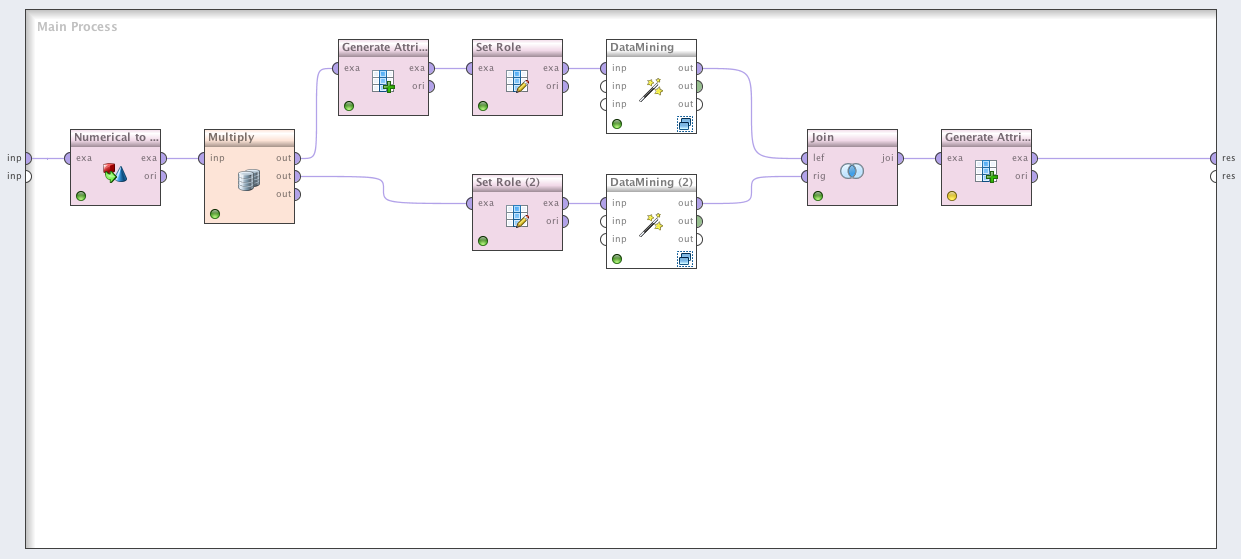Click the icon of Generate Attributes after Join
Image resolution: width=1241 pixels, height=559 pixels.
pos(986,171)
